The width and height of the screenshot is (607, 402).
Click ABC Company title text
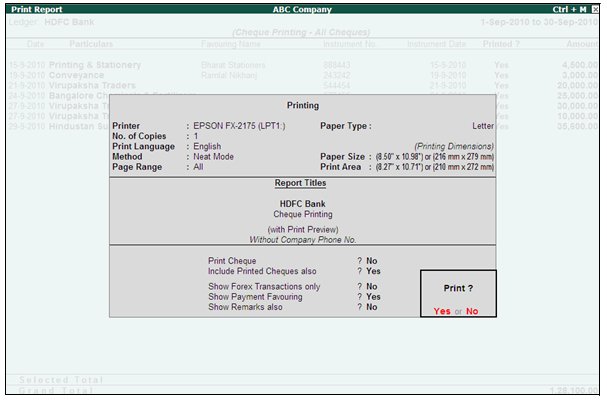(x=302, y=9)
